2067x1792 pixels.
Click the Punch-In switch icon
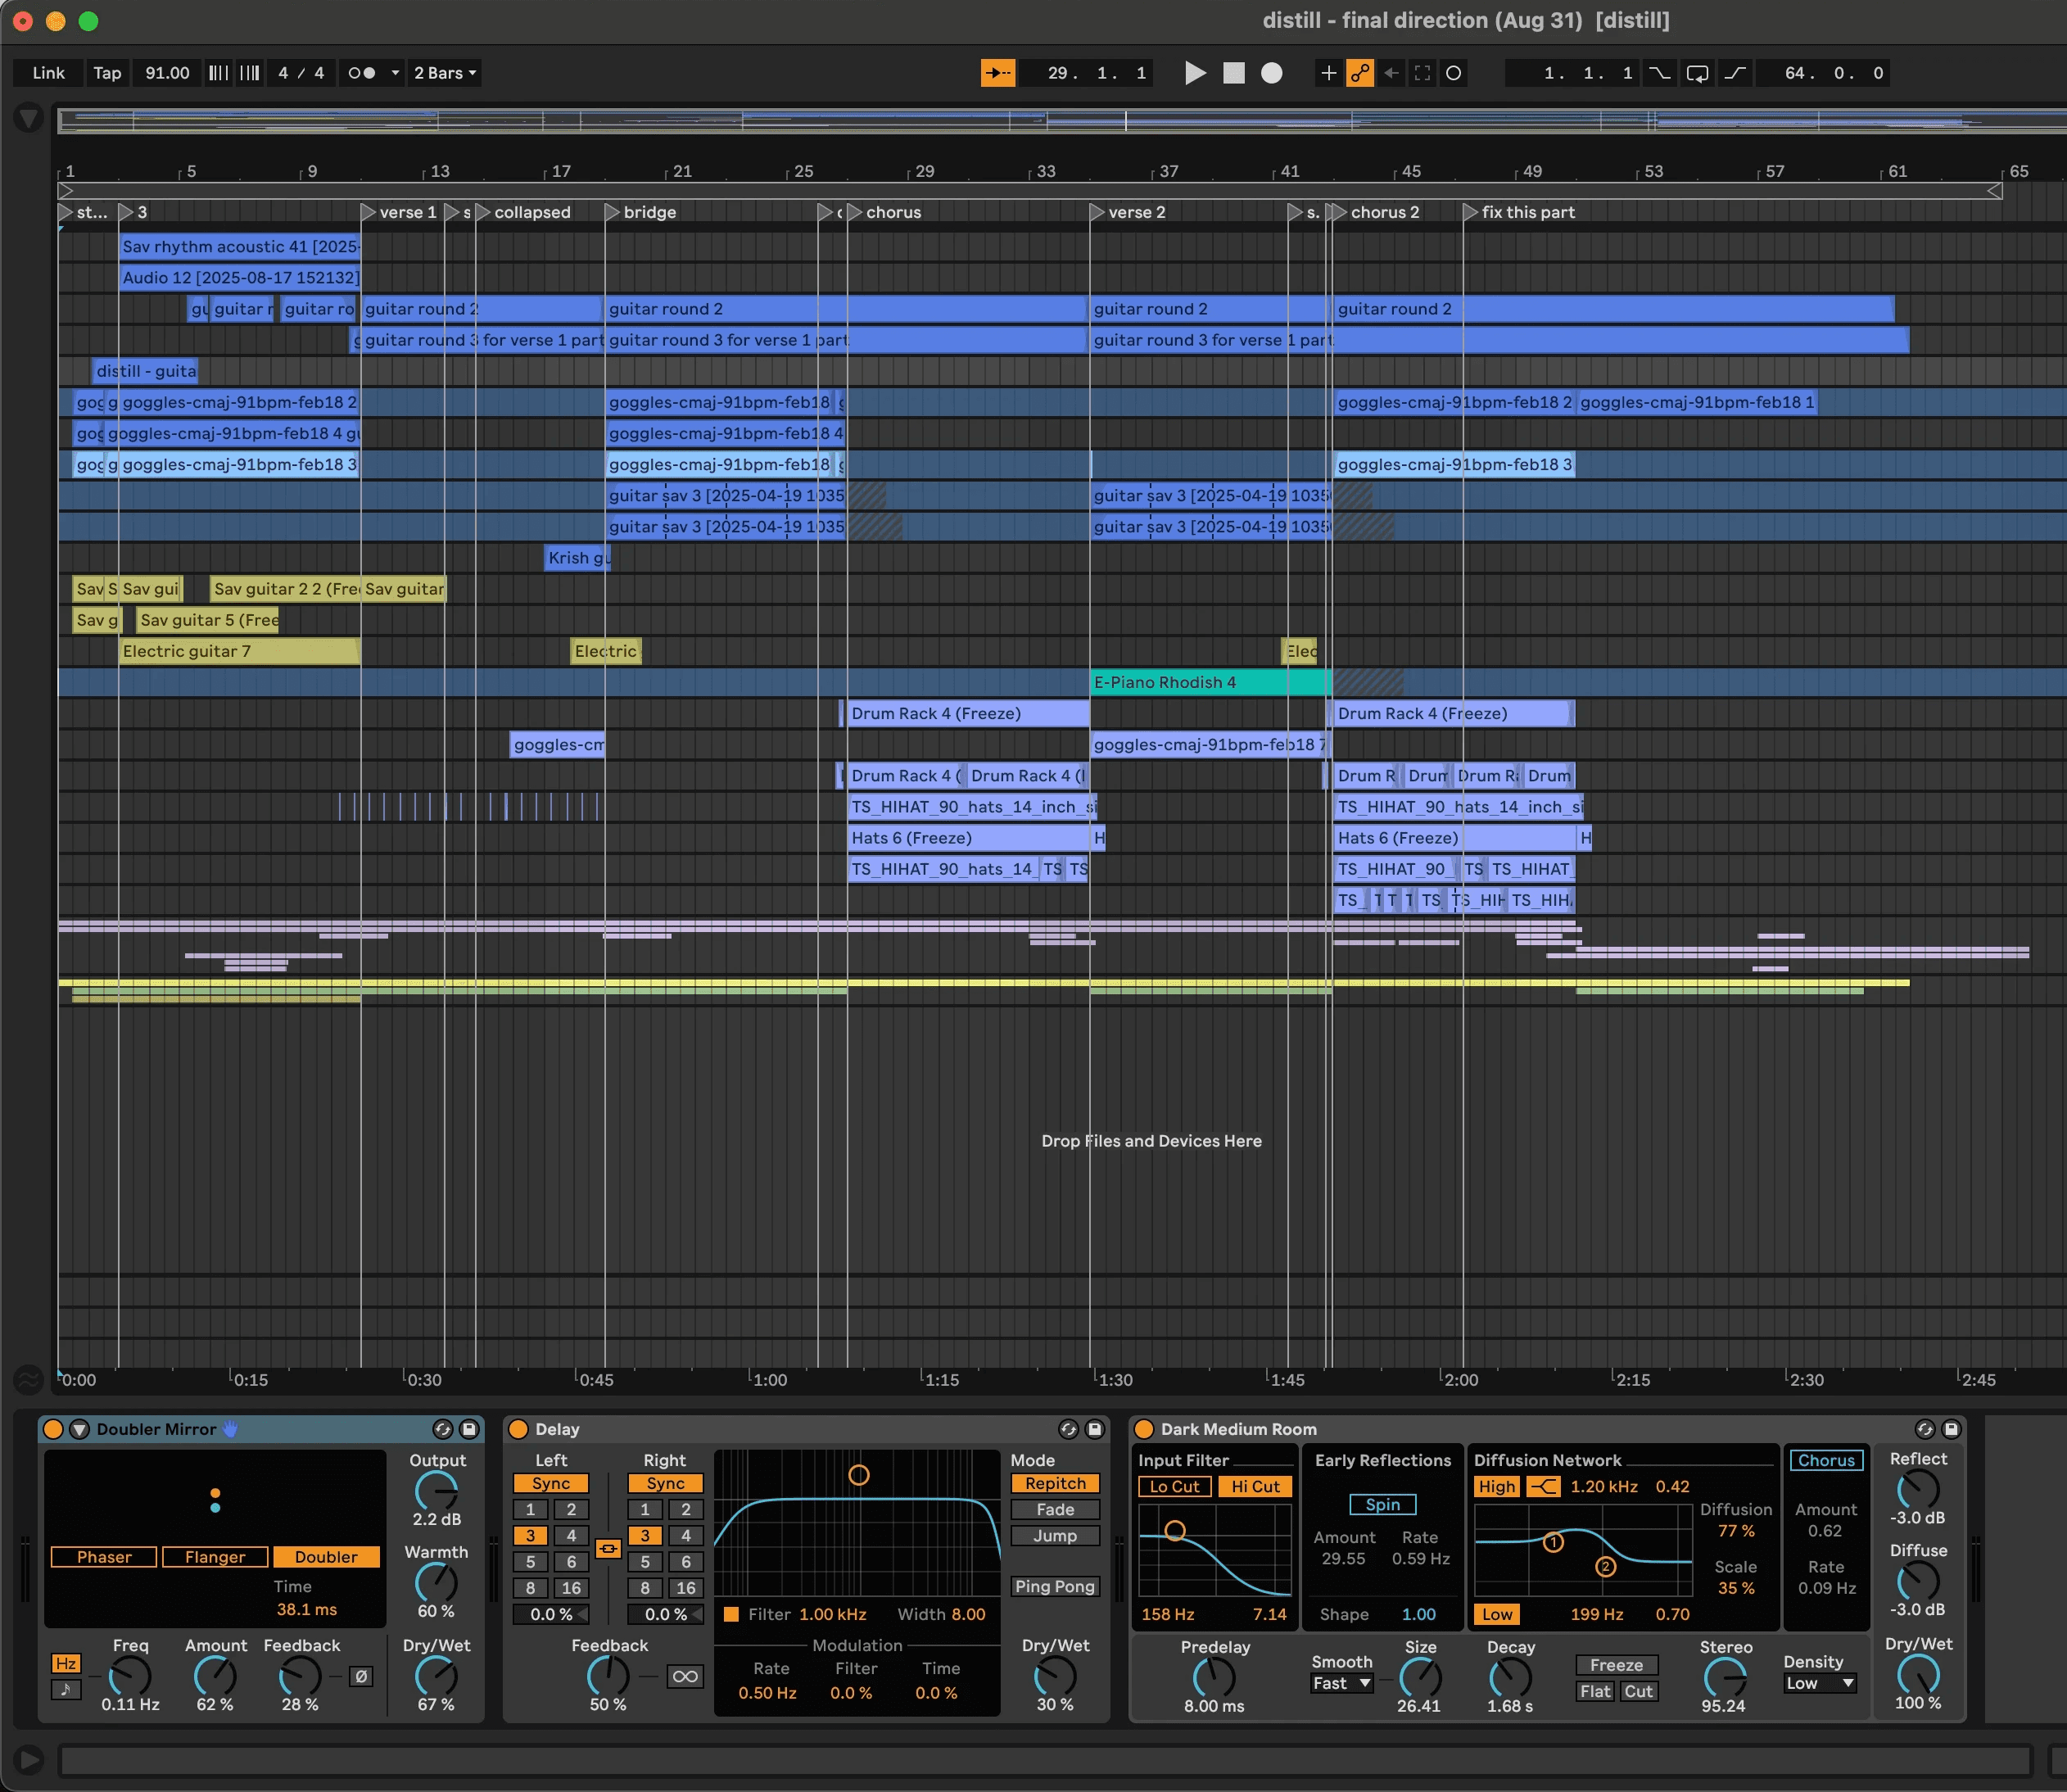pos(1660,73)
